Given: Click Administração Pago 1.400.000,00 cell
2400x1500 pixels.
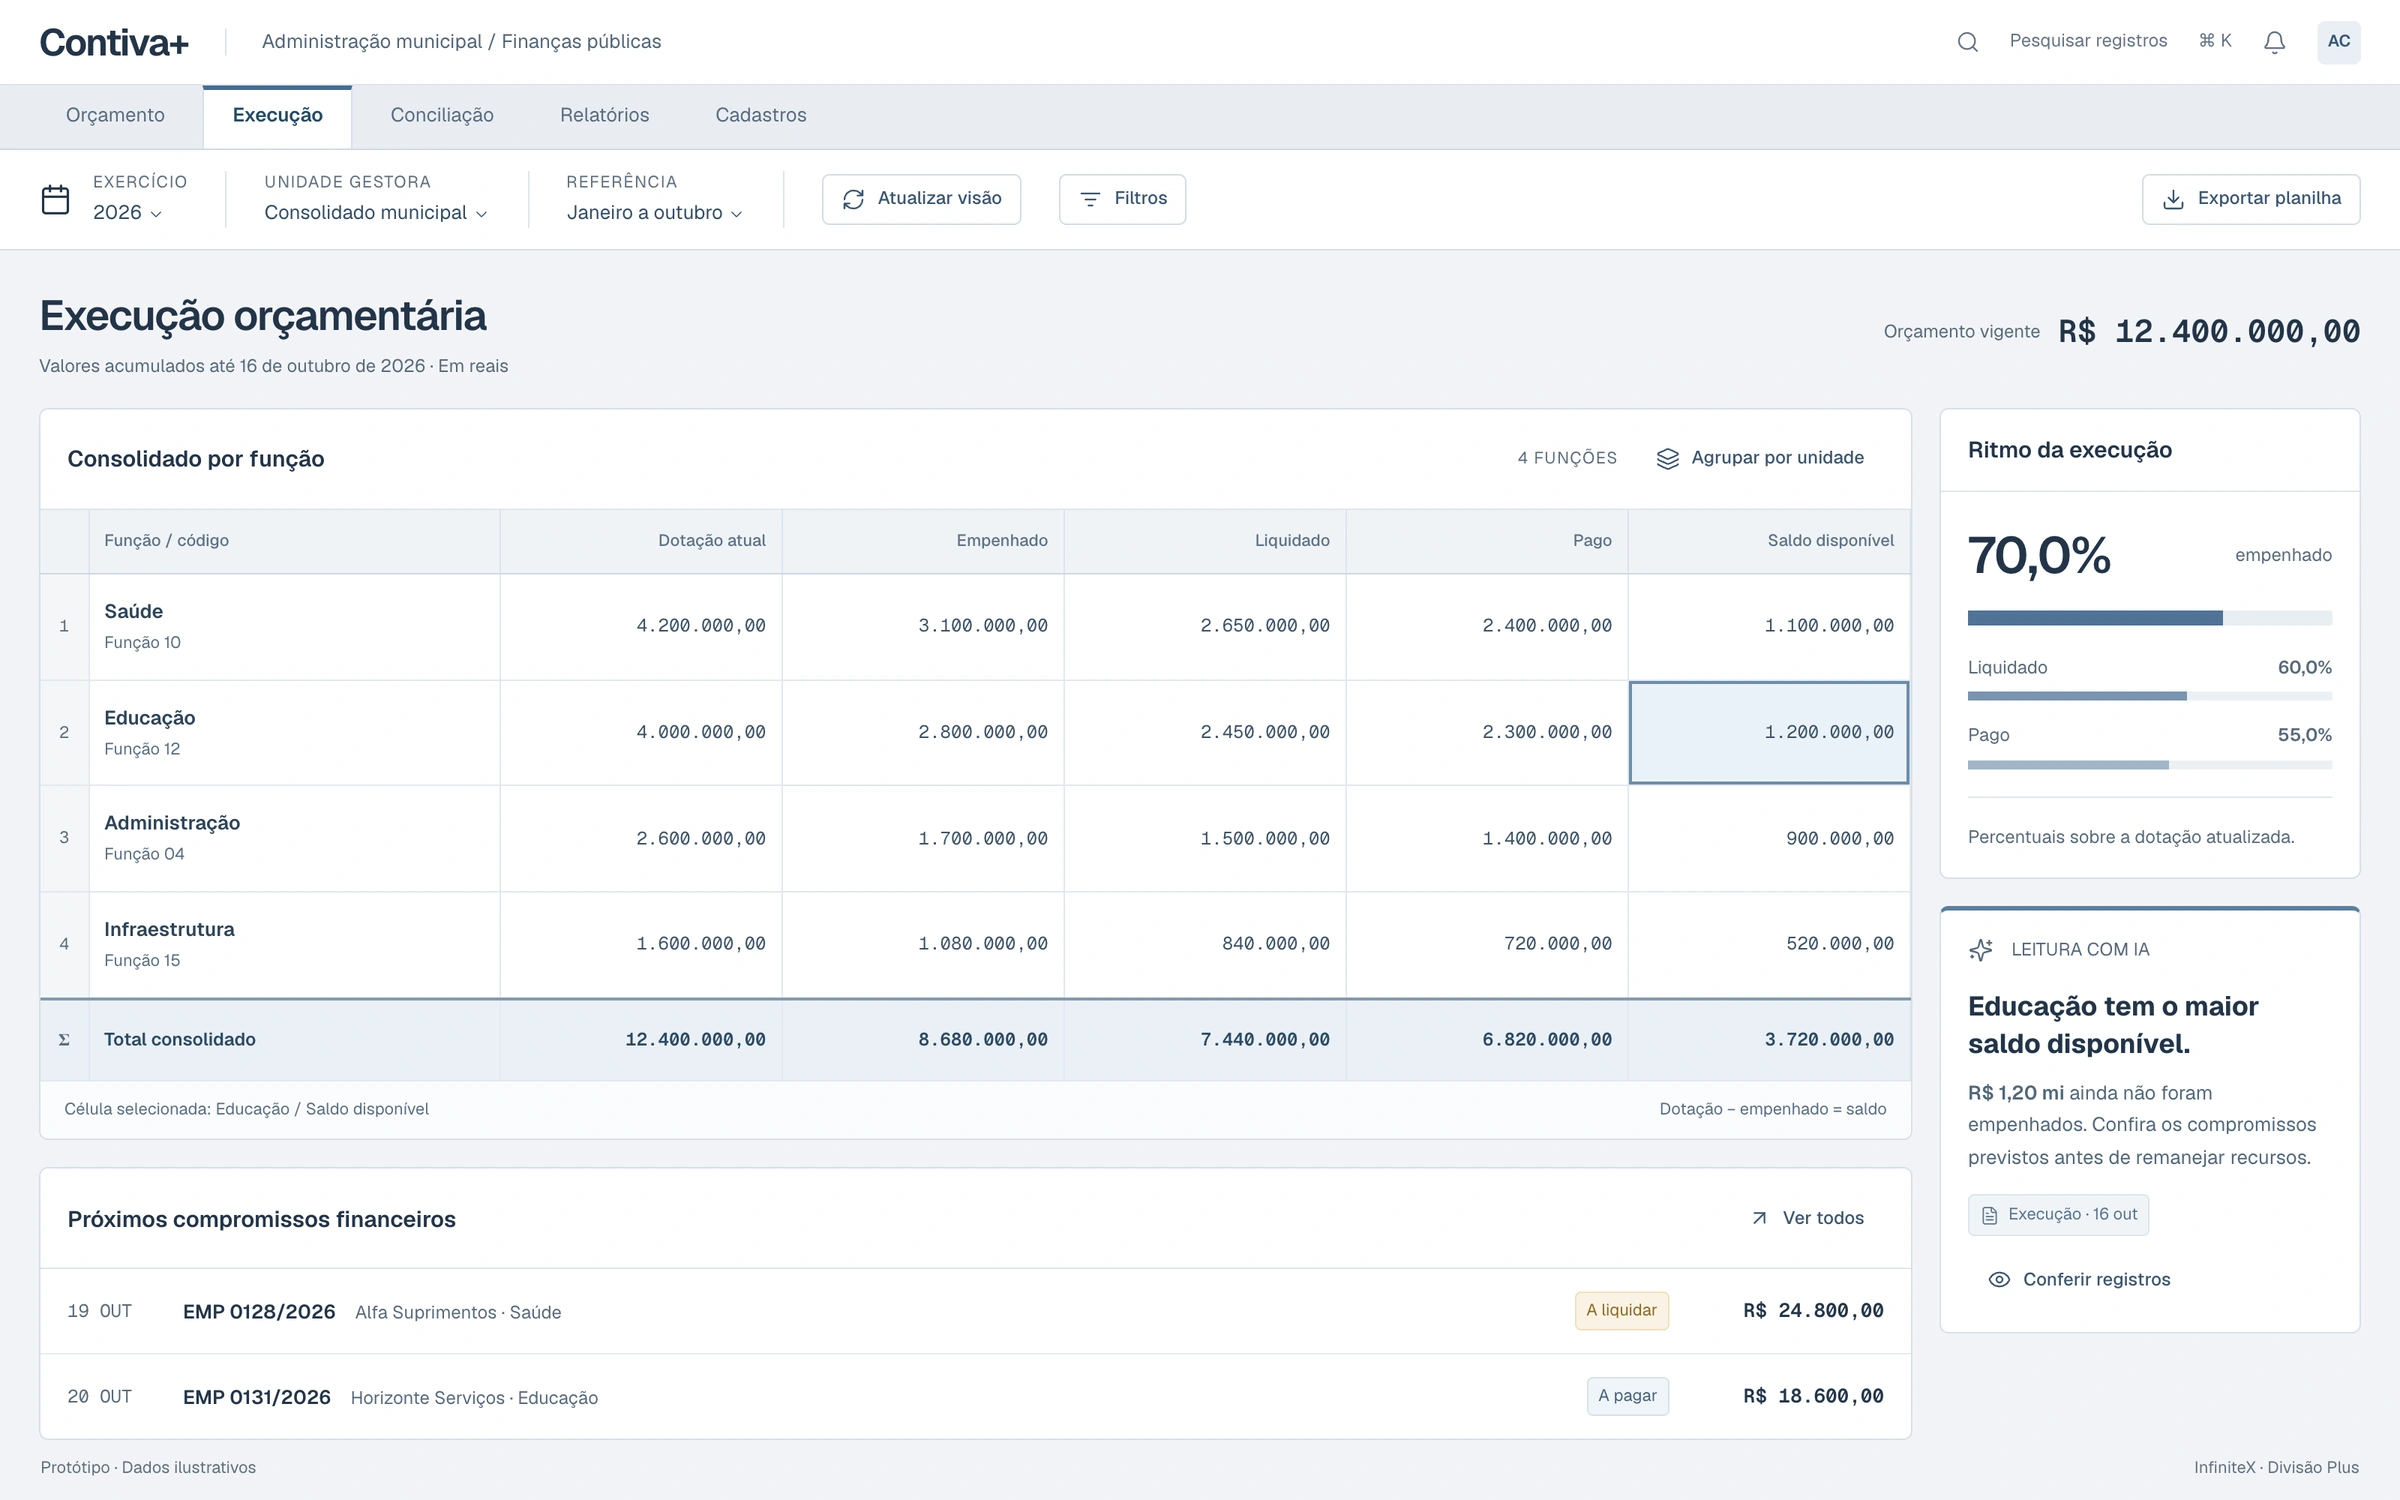Looking at the screenshot, I should [1487, 839].
